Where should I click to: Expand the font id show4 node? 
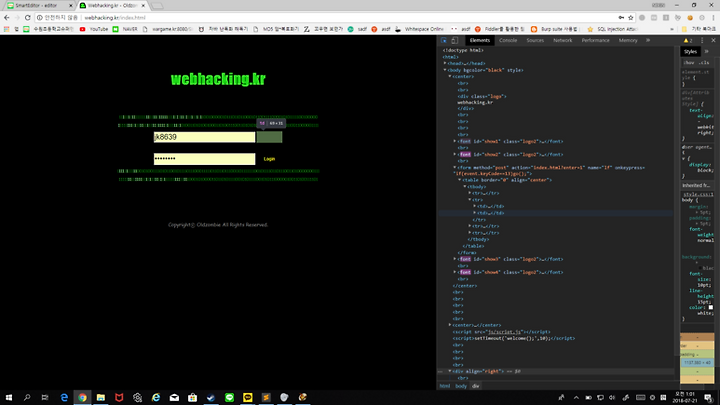(455, 272)
